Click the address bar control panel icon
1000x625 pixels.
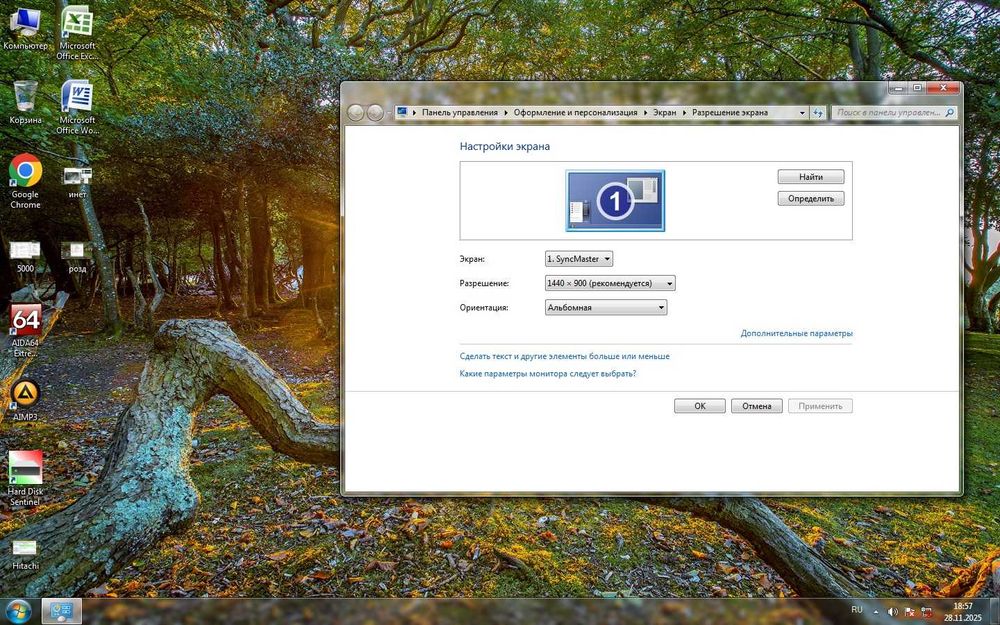pos(402,112)
